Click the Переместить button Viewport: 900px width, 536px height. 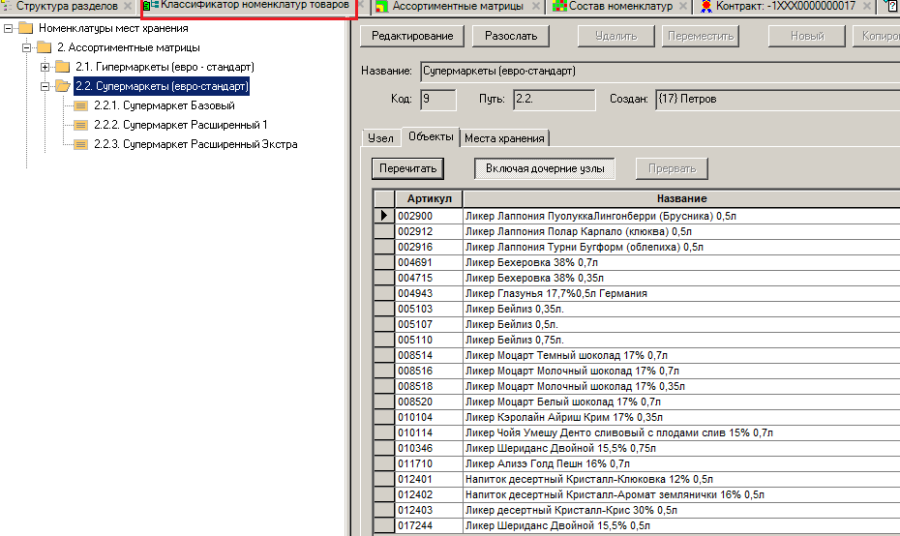tap(700, 36)
